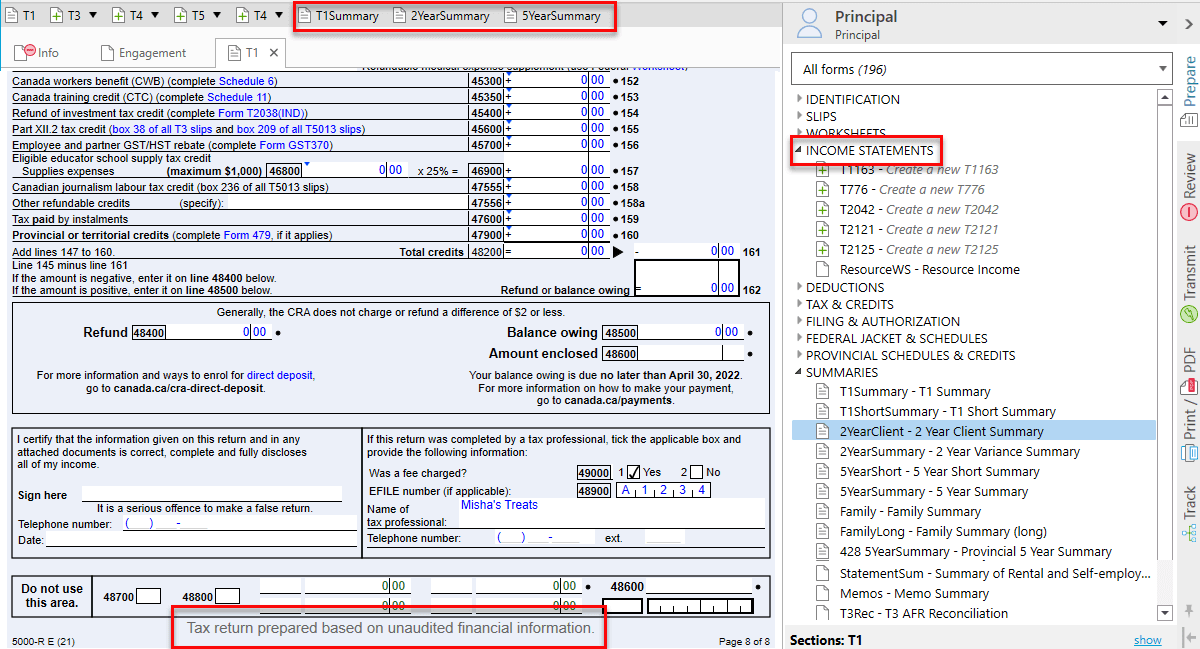1200x649 pixels.
Task: Click the Name of tax professional field
Action: [x=610, y=512]
